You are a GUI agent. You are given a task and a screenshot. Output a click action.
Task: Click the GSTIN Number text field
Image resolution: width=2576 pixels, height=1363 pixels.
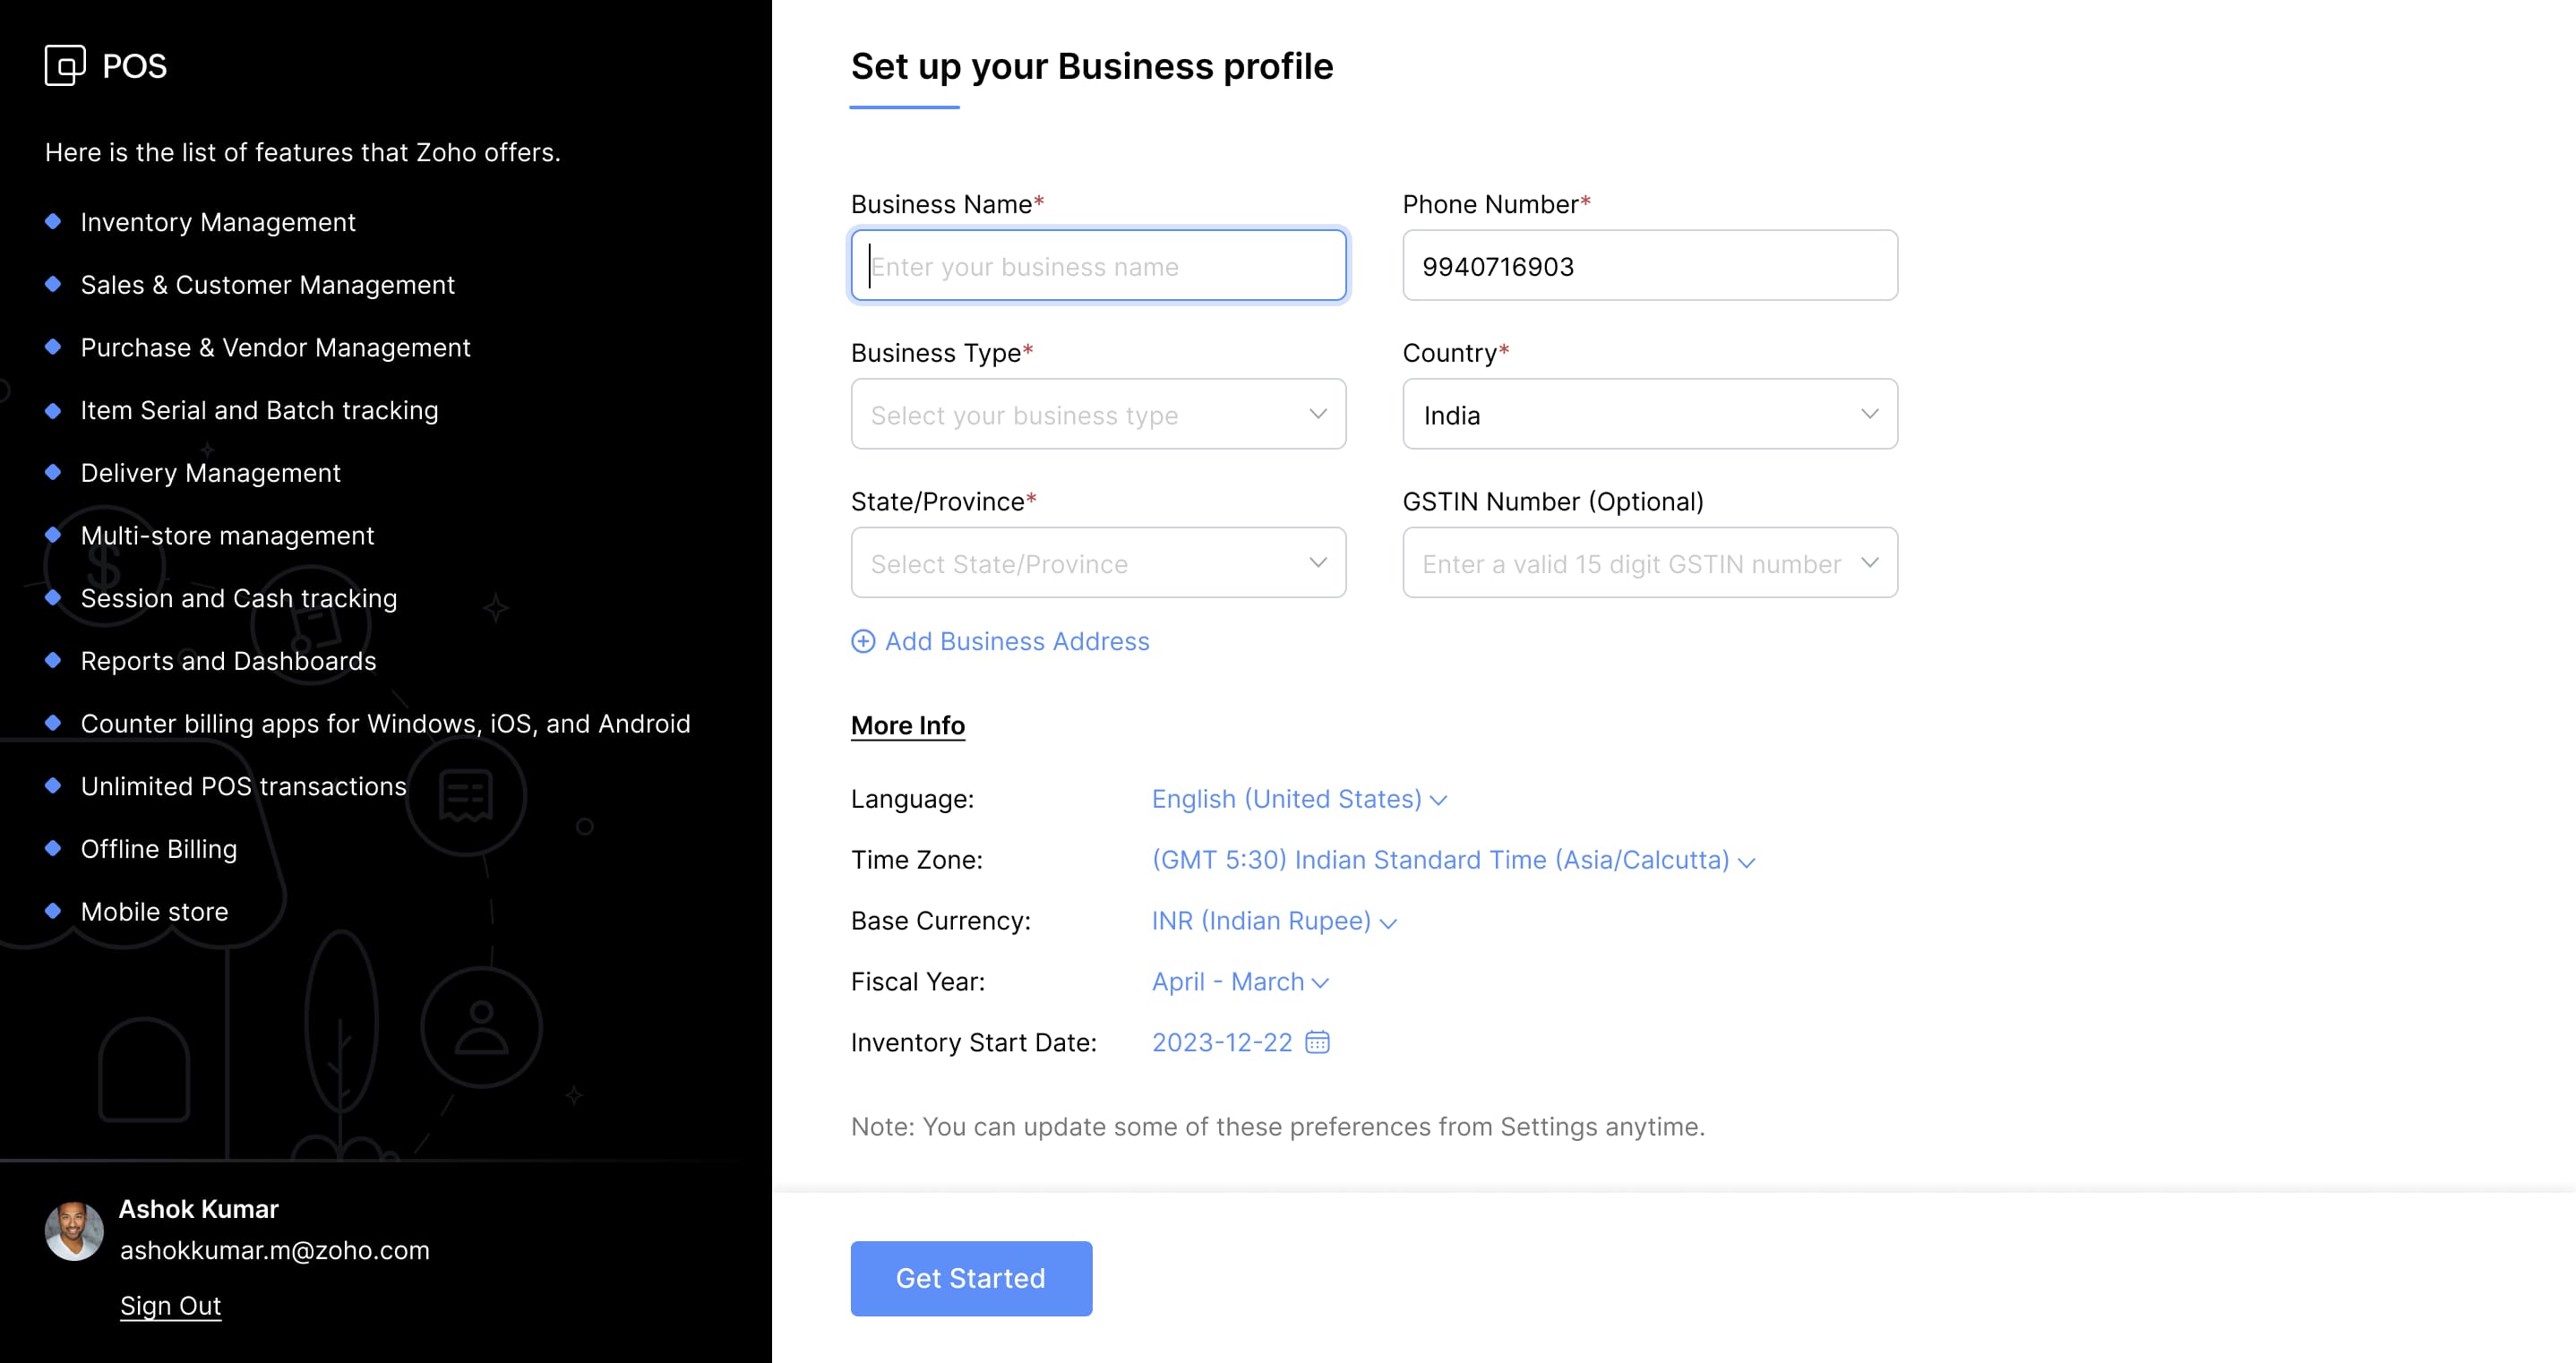1630,563
